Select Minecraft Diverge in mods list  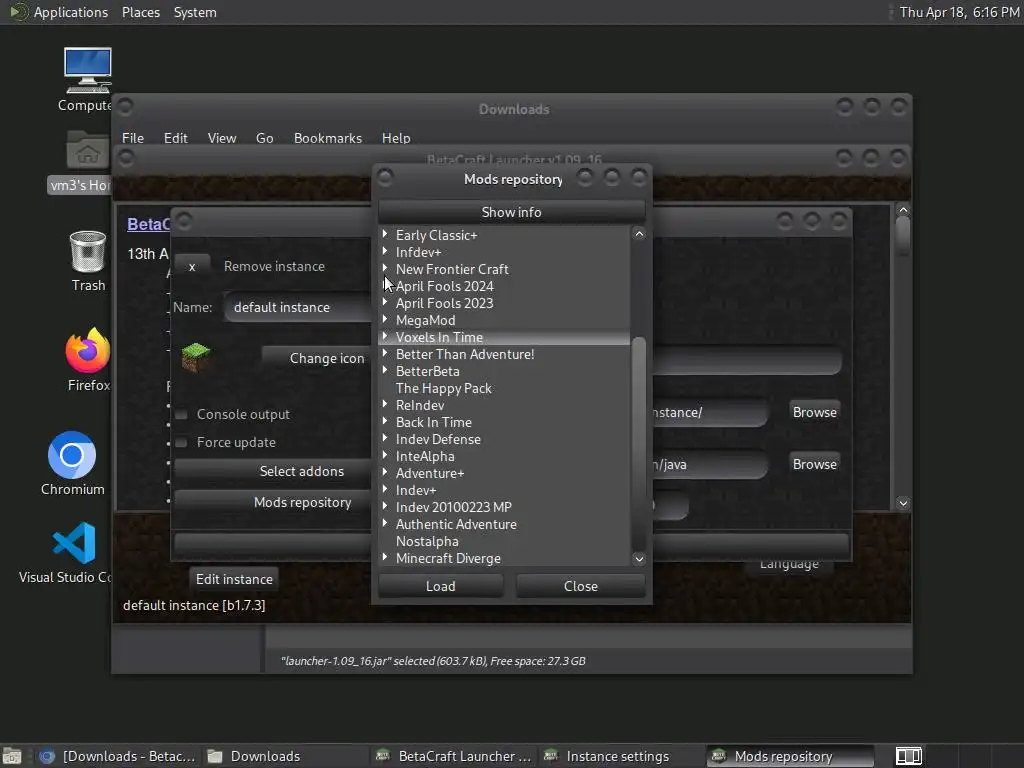click(448, 558)
